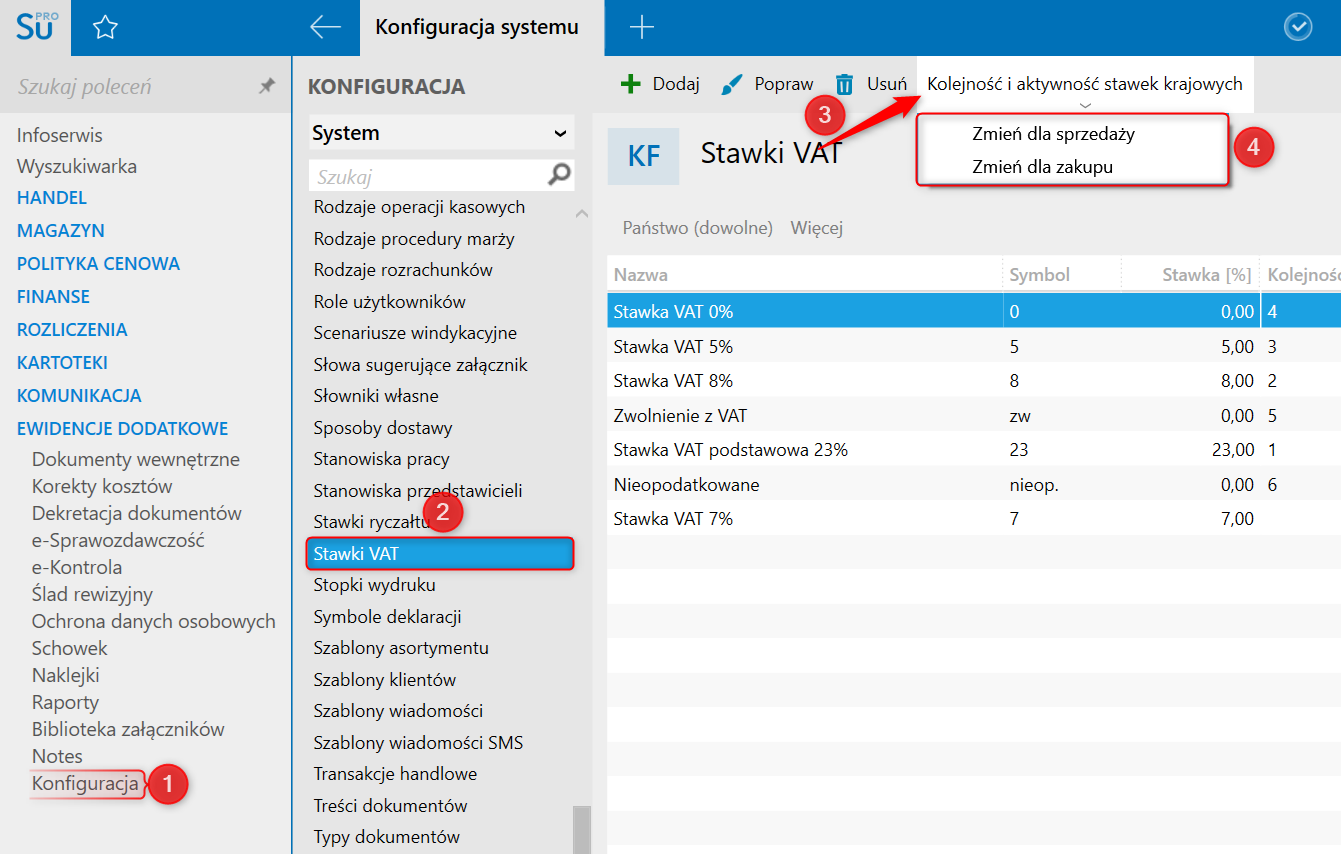Choose Zmień dla sprzedaży menu option
Image resolution: width=1341 pixels, height=854 pixels.
point(1053,133)
